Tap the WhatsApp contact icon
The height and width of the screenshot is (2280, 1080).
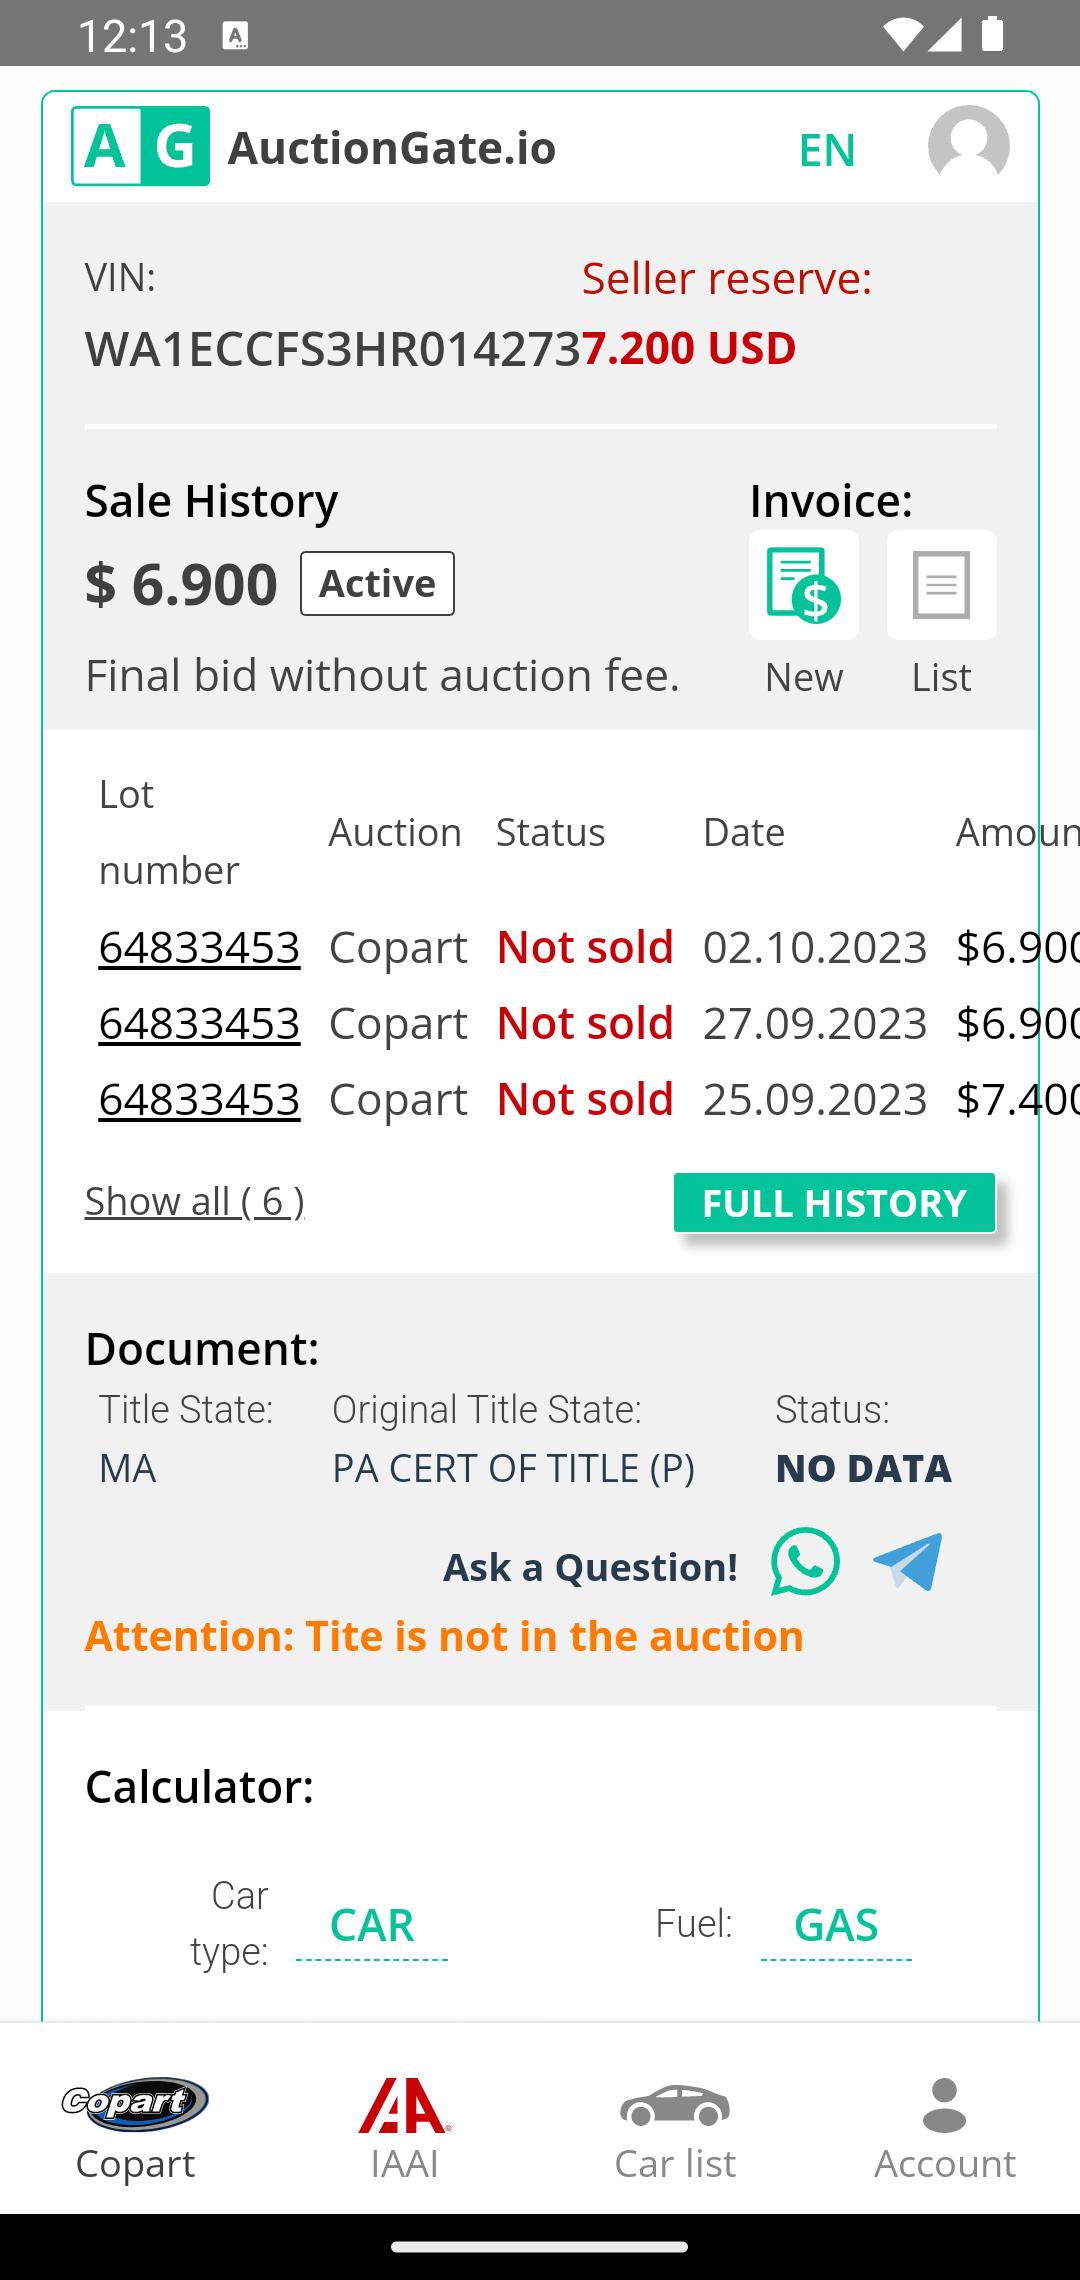805,1562
